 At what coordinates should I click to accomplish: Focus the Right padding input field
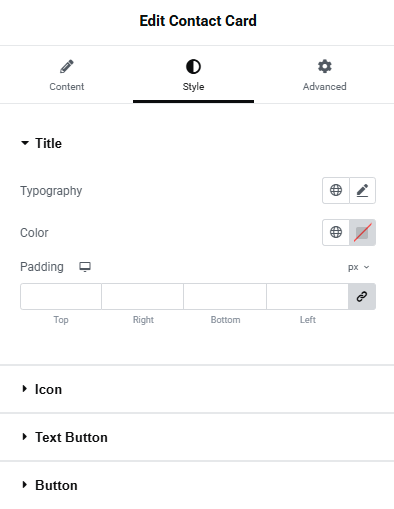click(x=143, y=296)
